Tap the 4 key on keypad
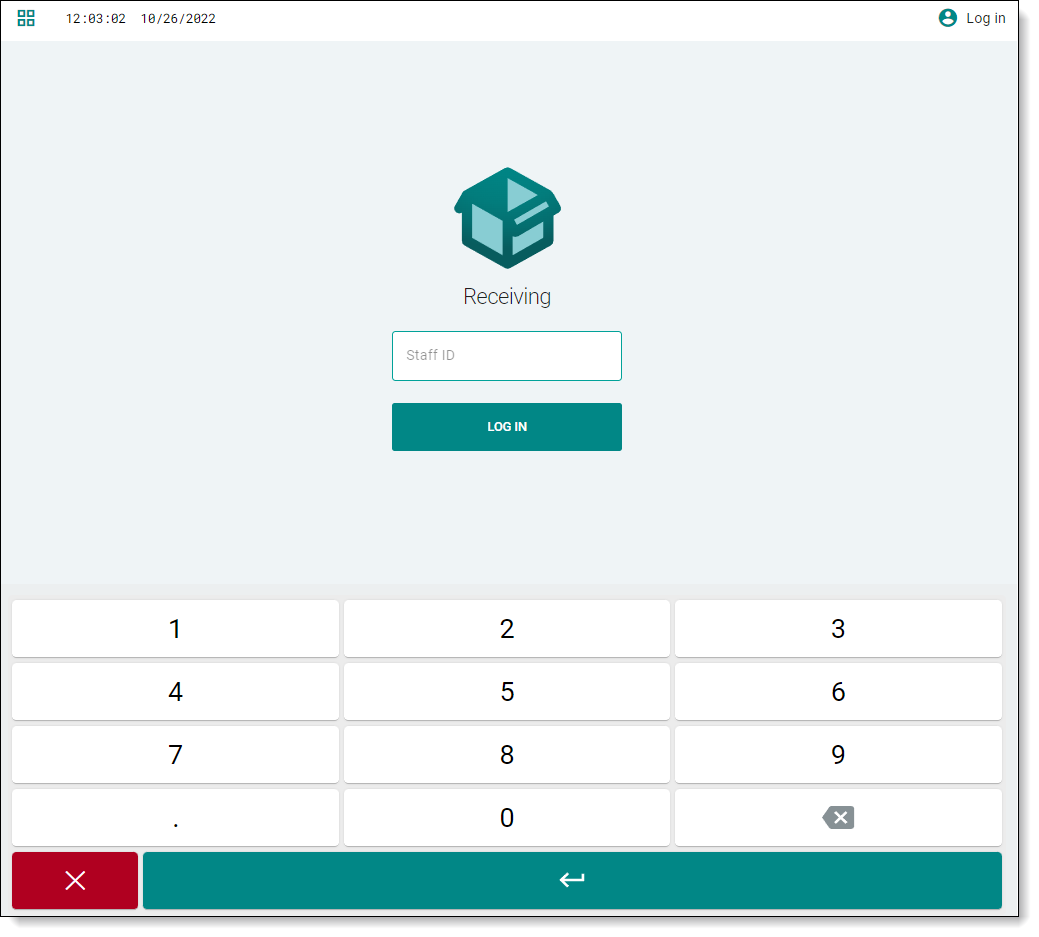The height and width of the screenshot is (937, 1039). 175,692
